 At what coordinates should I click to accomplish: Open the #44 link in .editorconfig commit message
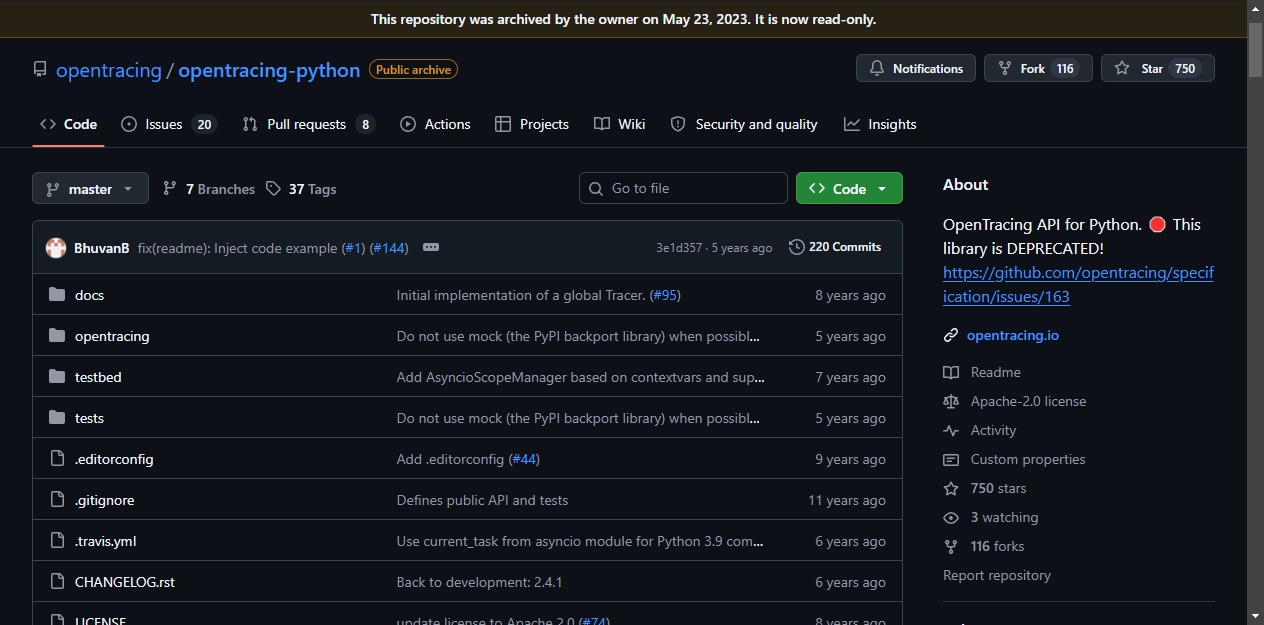[x=523, y=459]
